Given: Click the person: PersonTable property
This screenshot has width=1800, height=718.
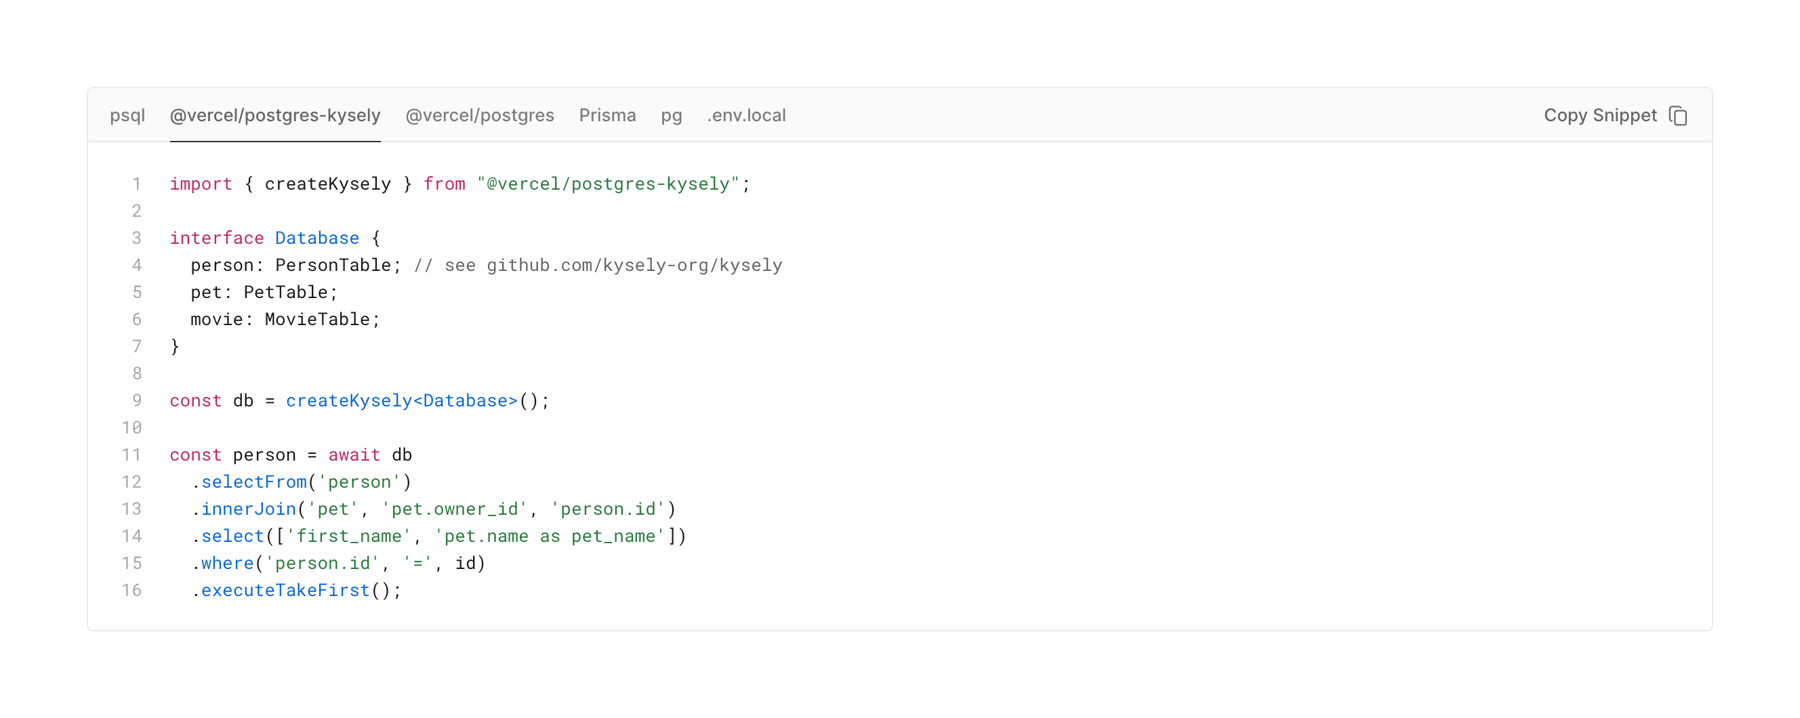Looking at the screenshot, I should pyautogui.click(x=296, y=265).
